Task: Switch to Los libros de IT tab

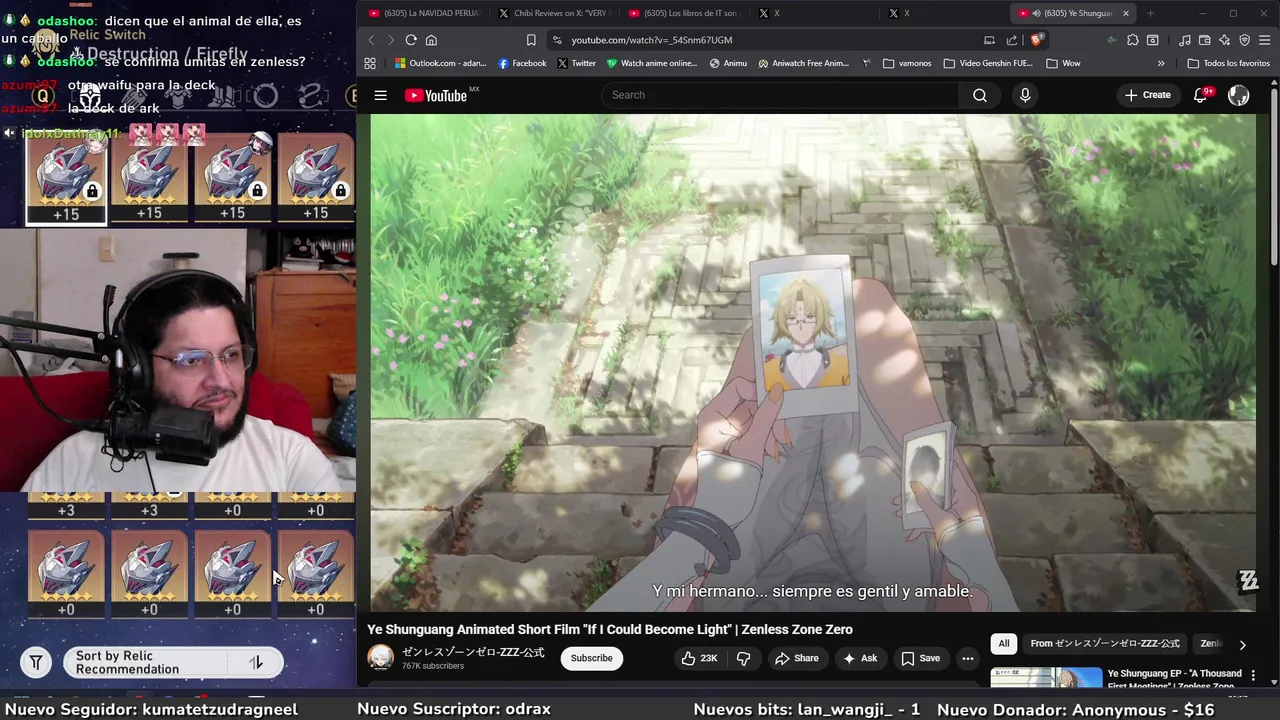Action: [683, 13]
